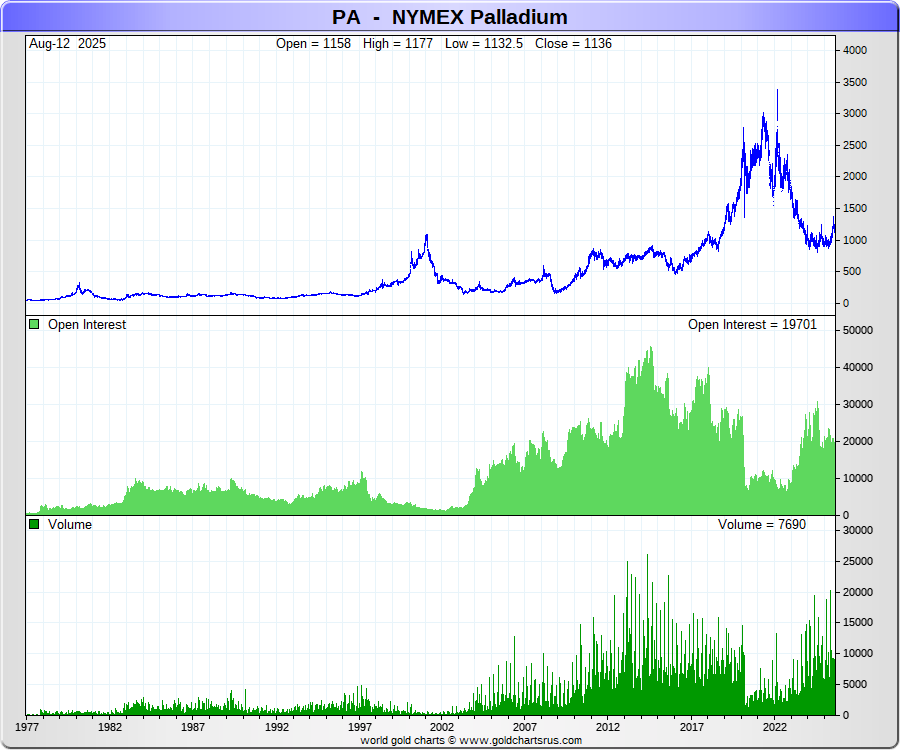Click the 3000 price axis label

(x=855, y=114)
